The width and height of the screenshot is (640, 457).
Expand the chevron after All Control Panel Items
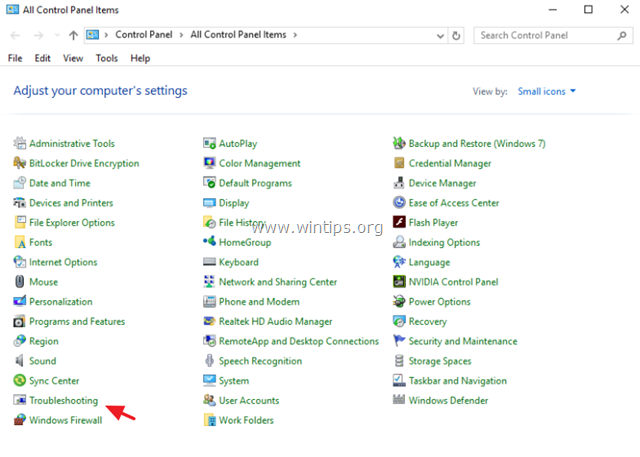coord(295,35)
